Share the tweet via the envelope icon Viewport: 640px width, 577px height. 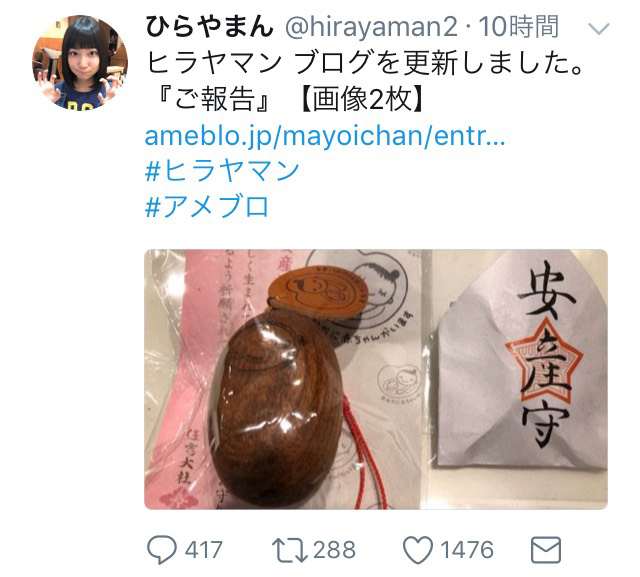coord(546,550)
